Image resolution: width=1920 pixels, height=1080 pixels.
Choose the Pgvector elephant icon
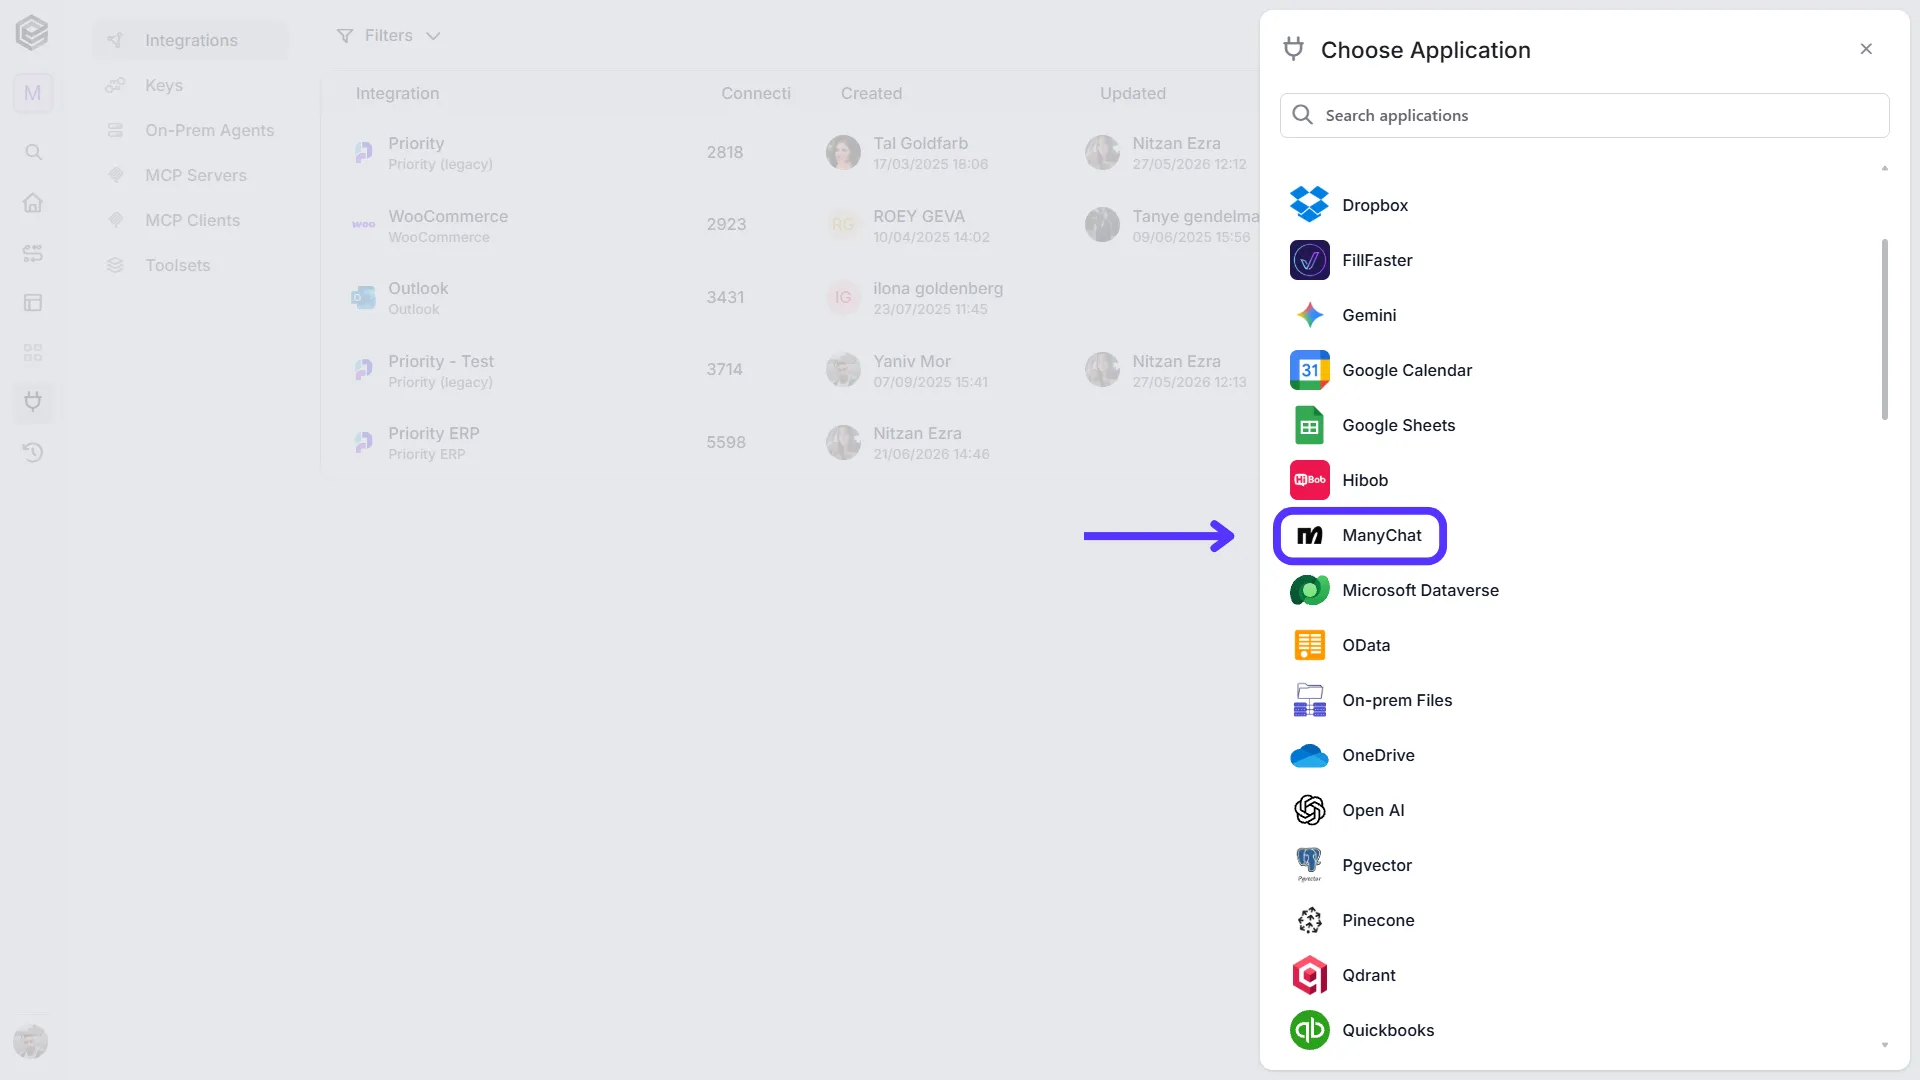pyautogui.click(x=1309, y=865)
